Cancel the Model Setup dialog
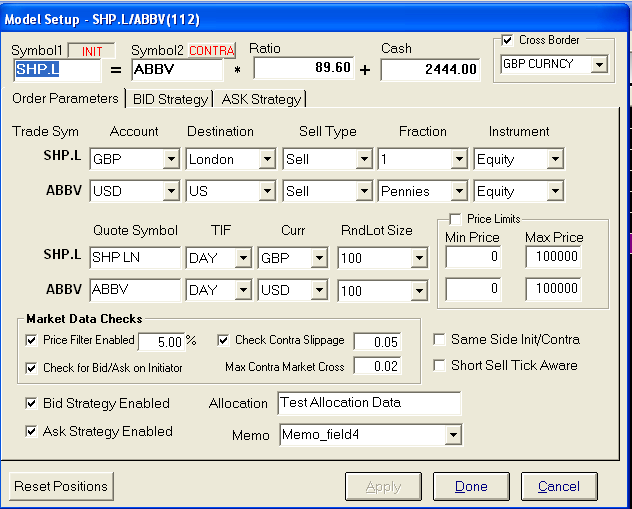 (x=559, y=486)
